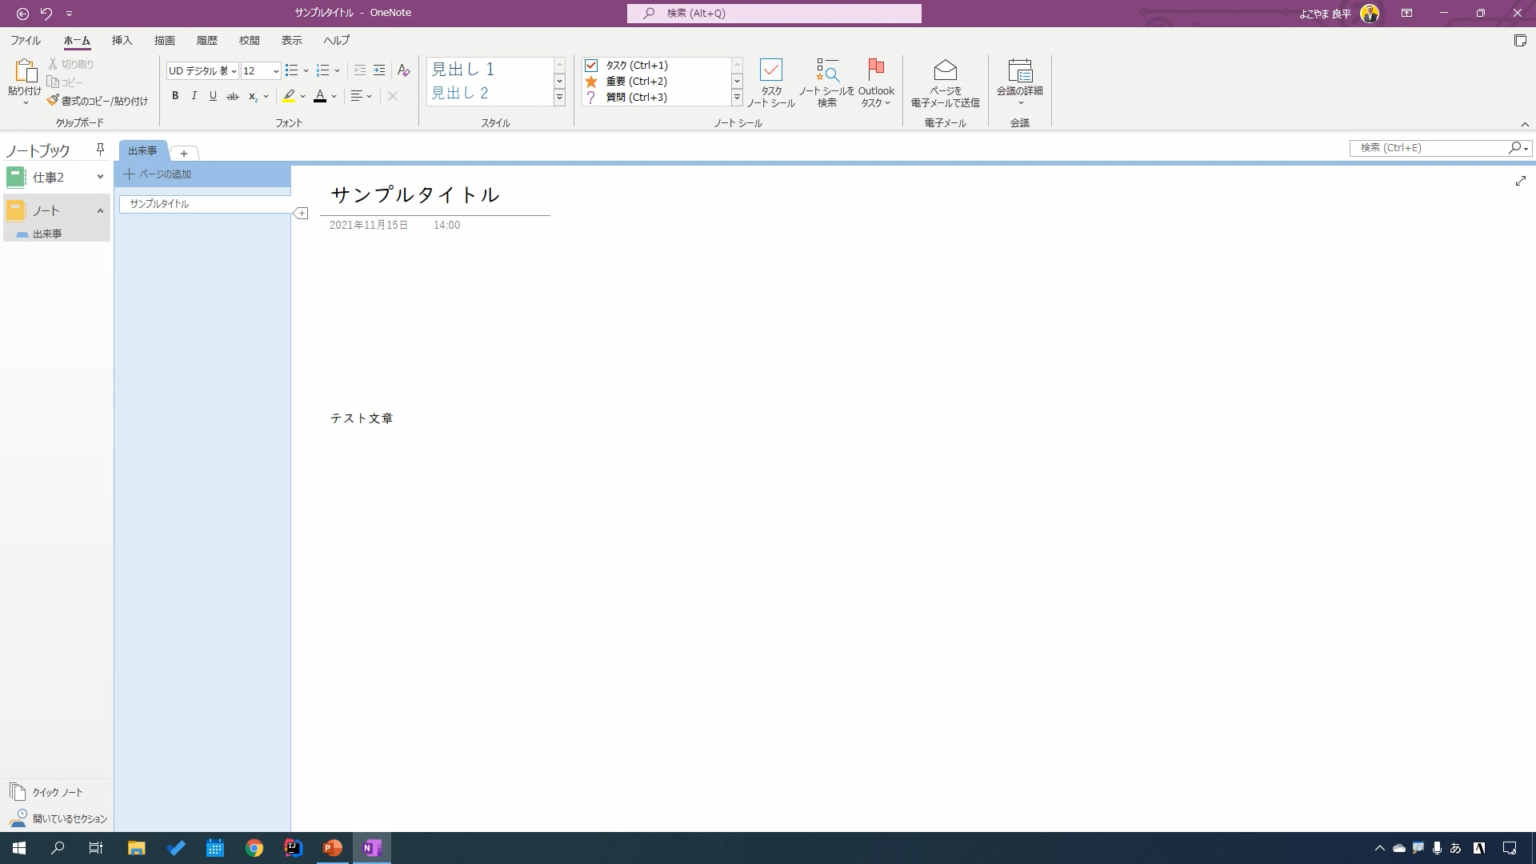Open ノートシールを検索 search
The image size is (1536, 864).
click(x=826, y=82)
